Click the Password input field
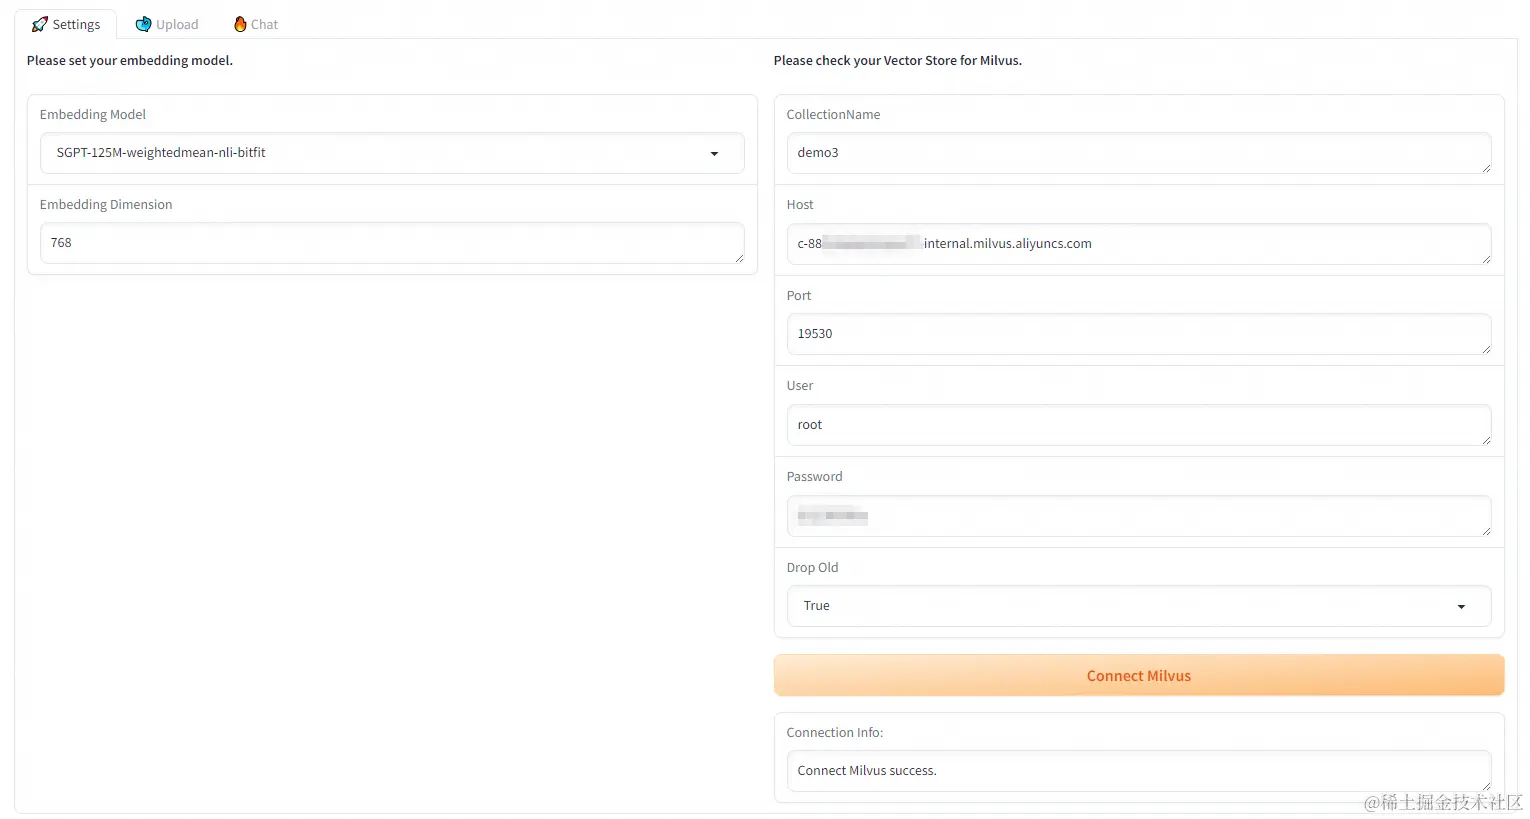Image resolution: width=1530 pixels, height=819 pixels. 1139,516
